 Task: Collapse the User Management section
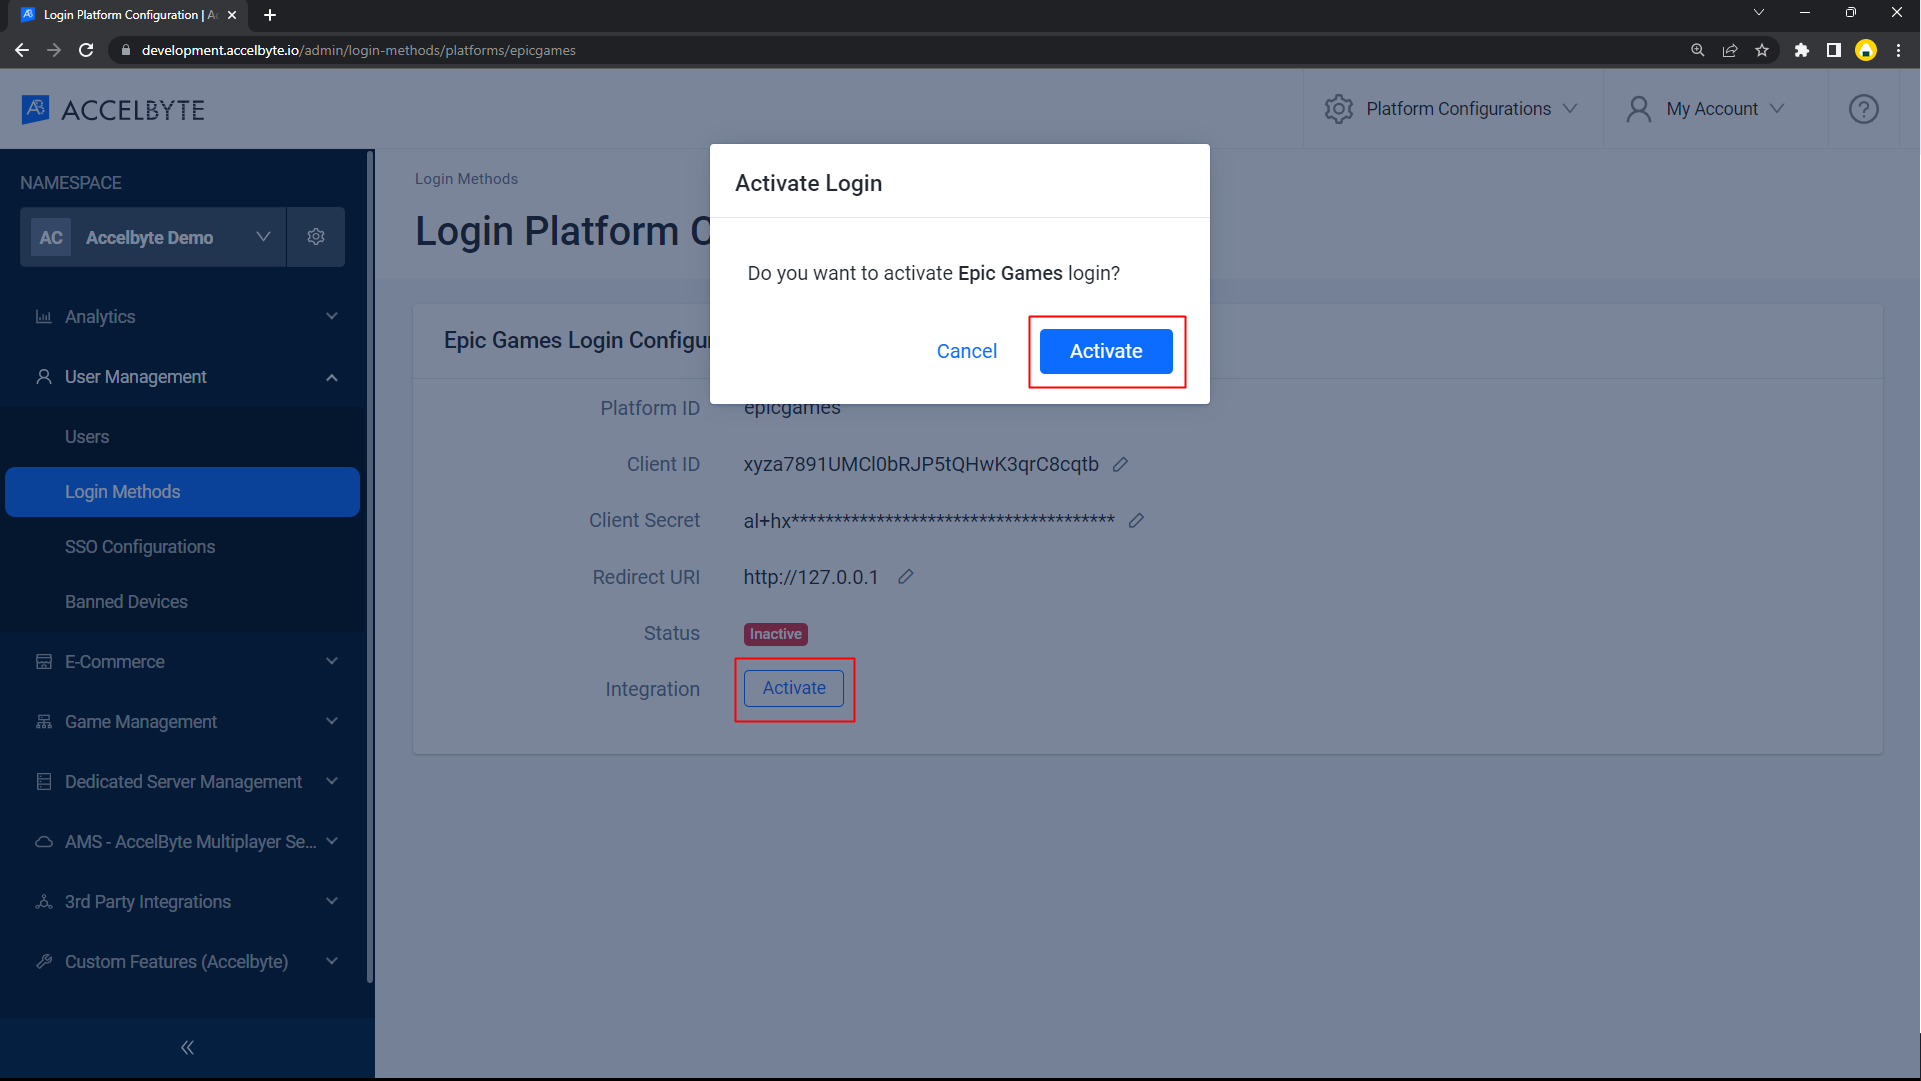click(x=187, y=377)
